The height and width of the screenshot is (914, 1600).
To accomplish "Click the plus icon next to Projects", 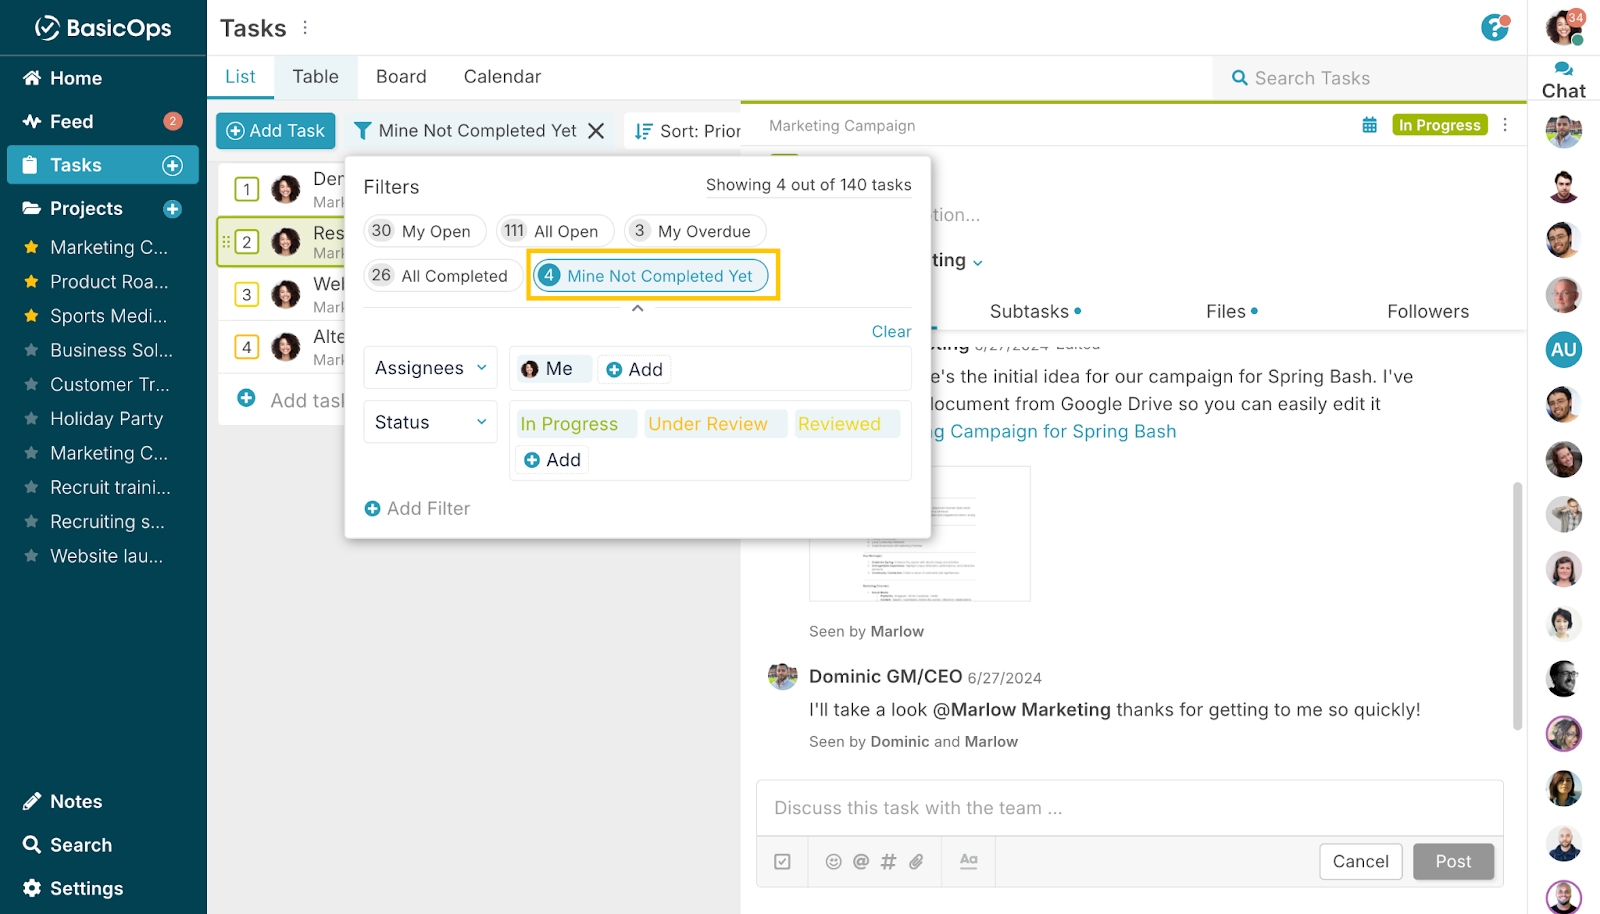I will tap(172, 209).
